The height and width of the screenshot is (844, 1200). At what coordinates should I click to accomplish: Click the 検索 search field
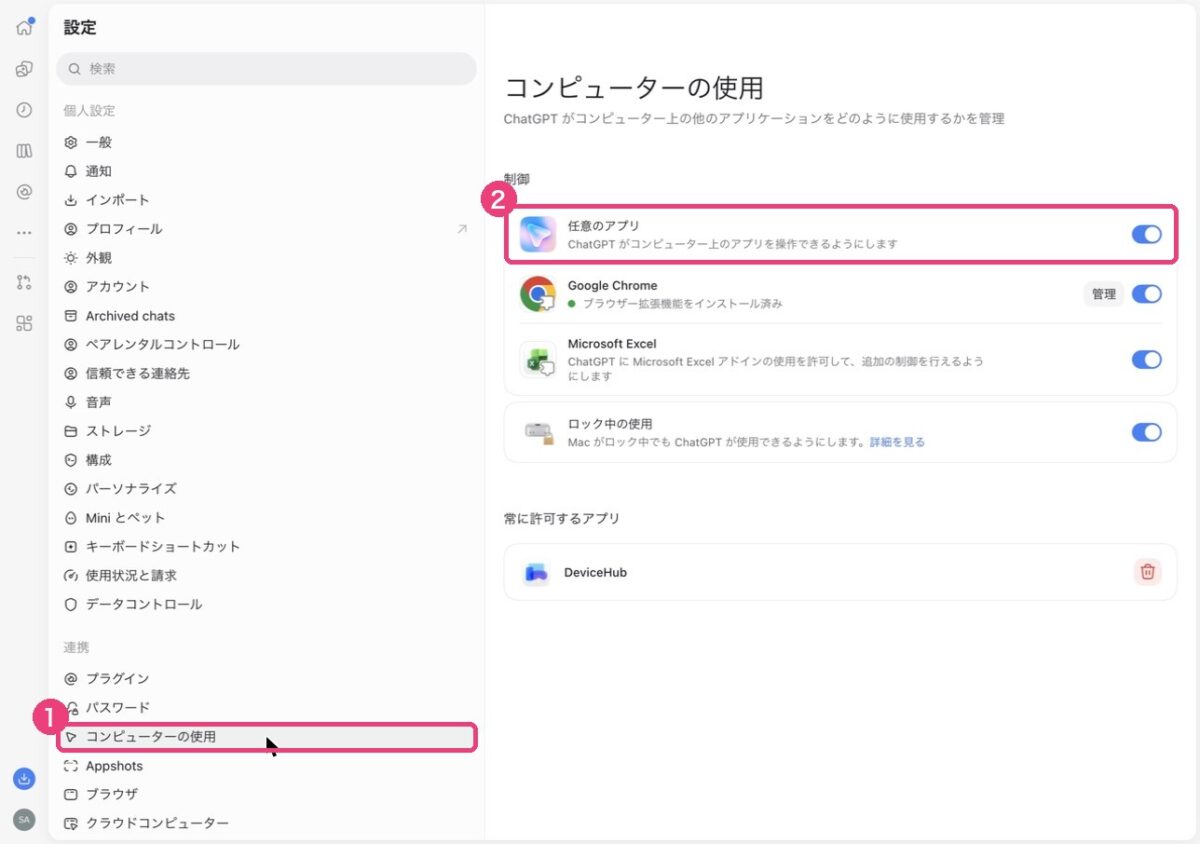pos(266,69)
